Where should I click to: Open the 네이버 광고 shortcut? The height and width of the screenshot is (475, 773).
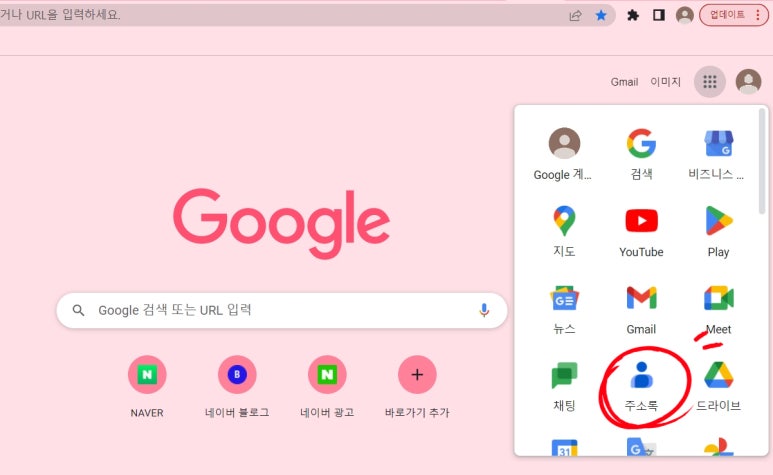point(327,386)
